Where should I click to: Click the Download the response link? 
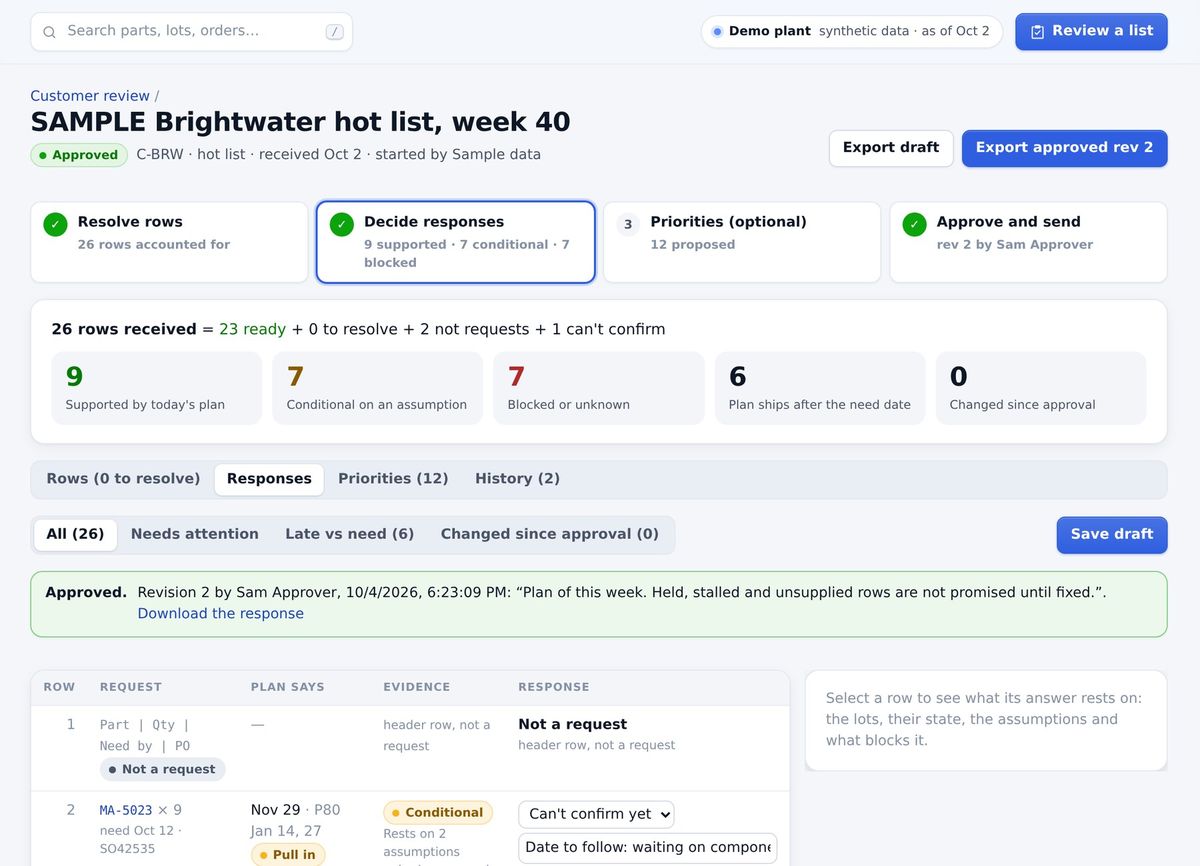coord(221,614)
